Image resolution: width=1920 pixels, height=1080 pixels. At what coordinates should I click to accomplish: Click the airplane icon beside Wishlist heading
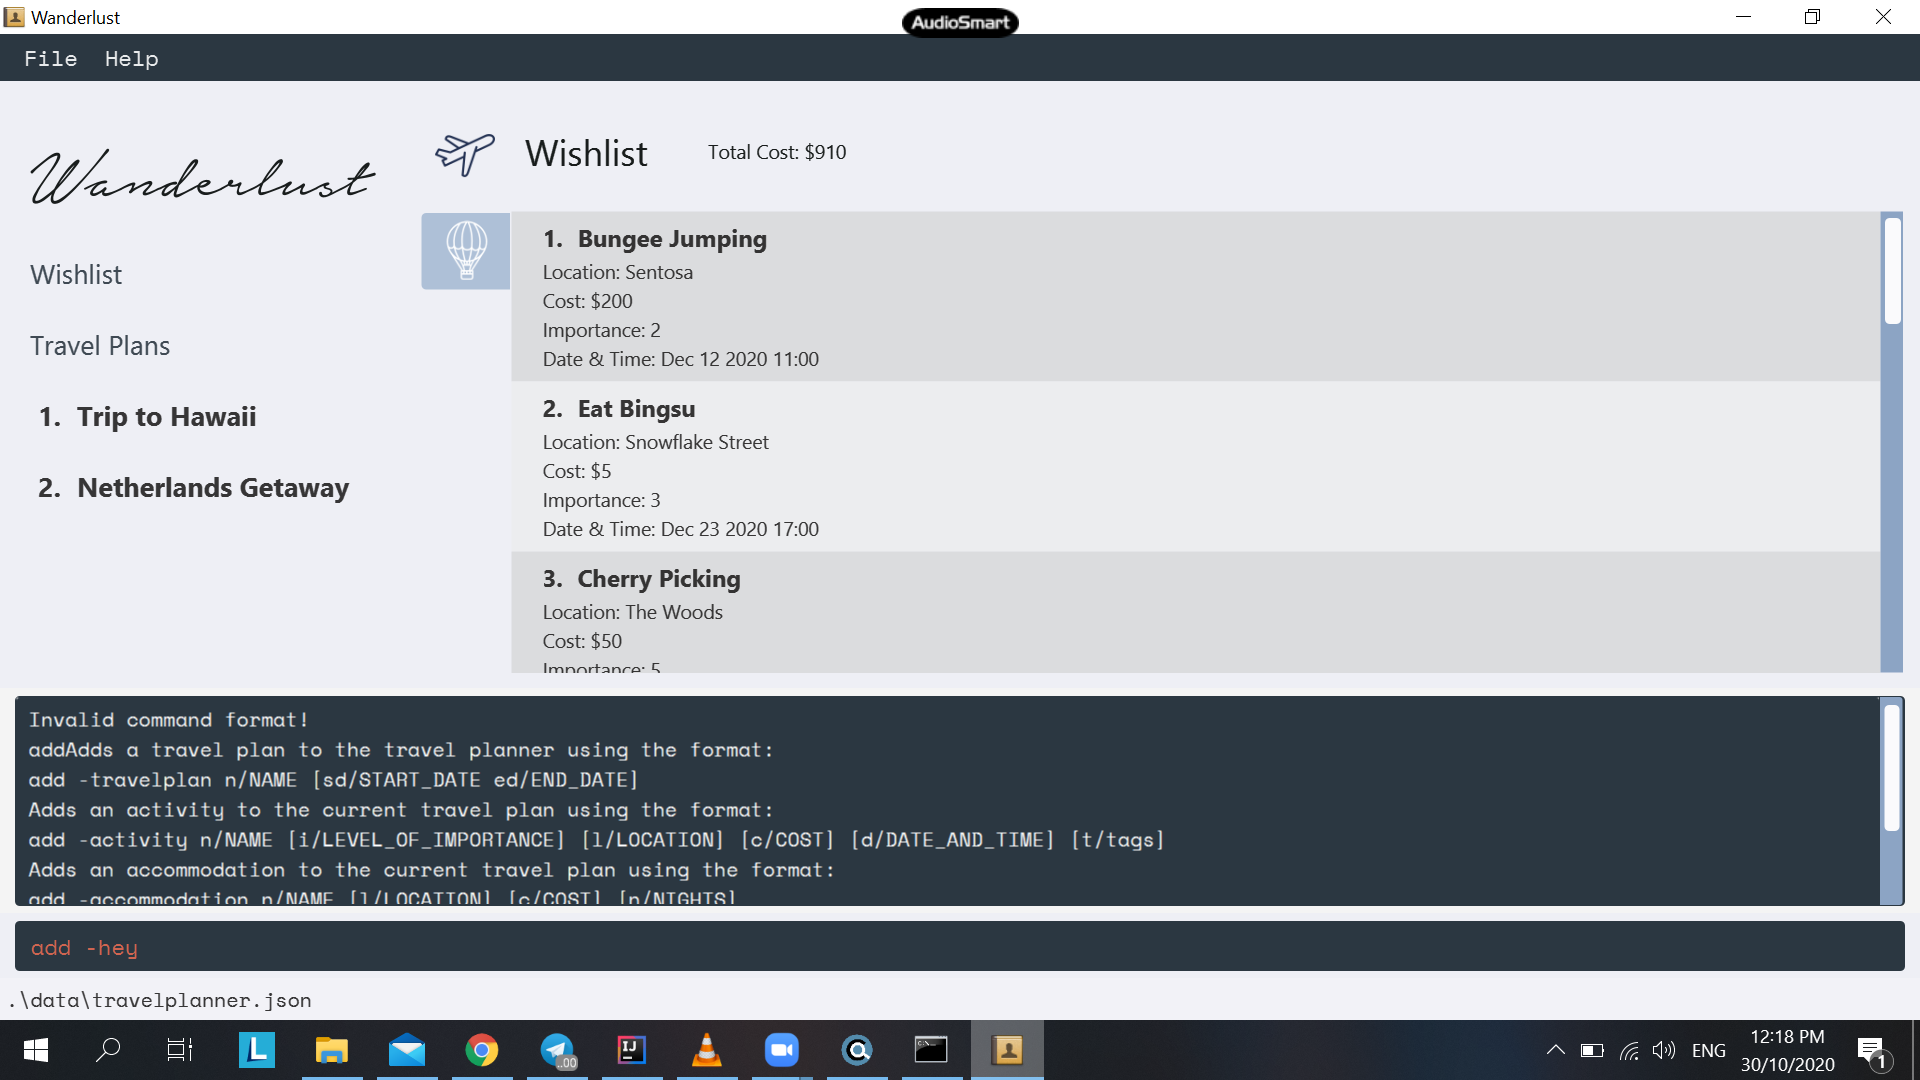coord(465,154)
